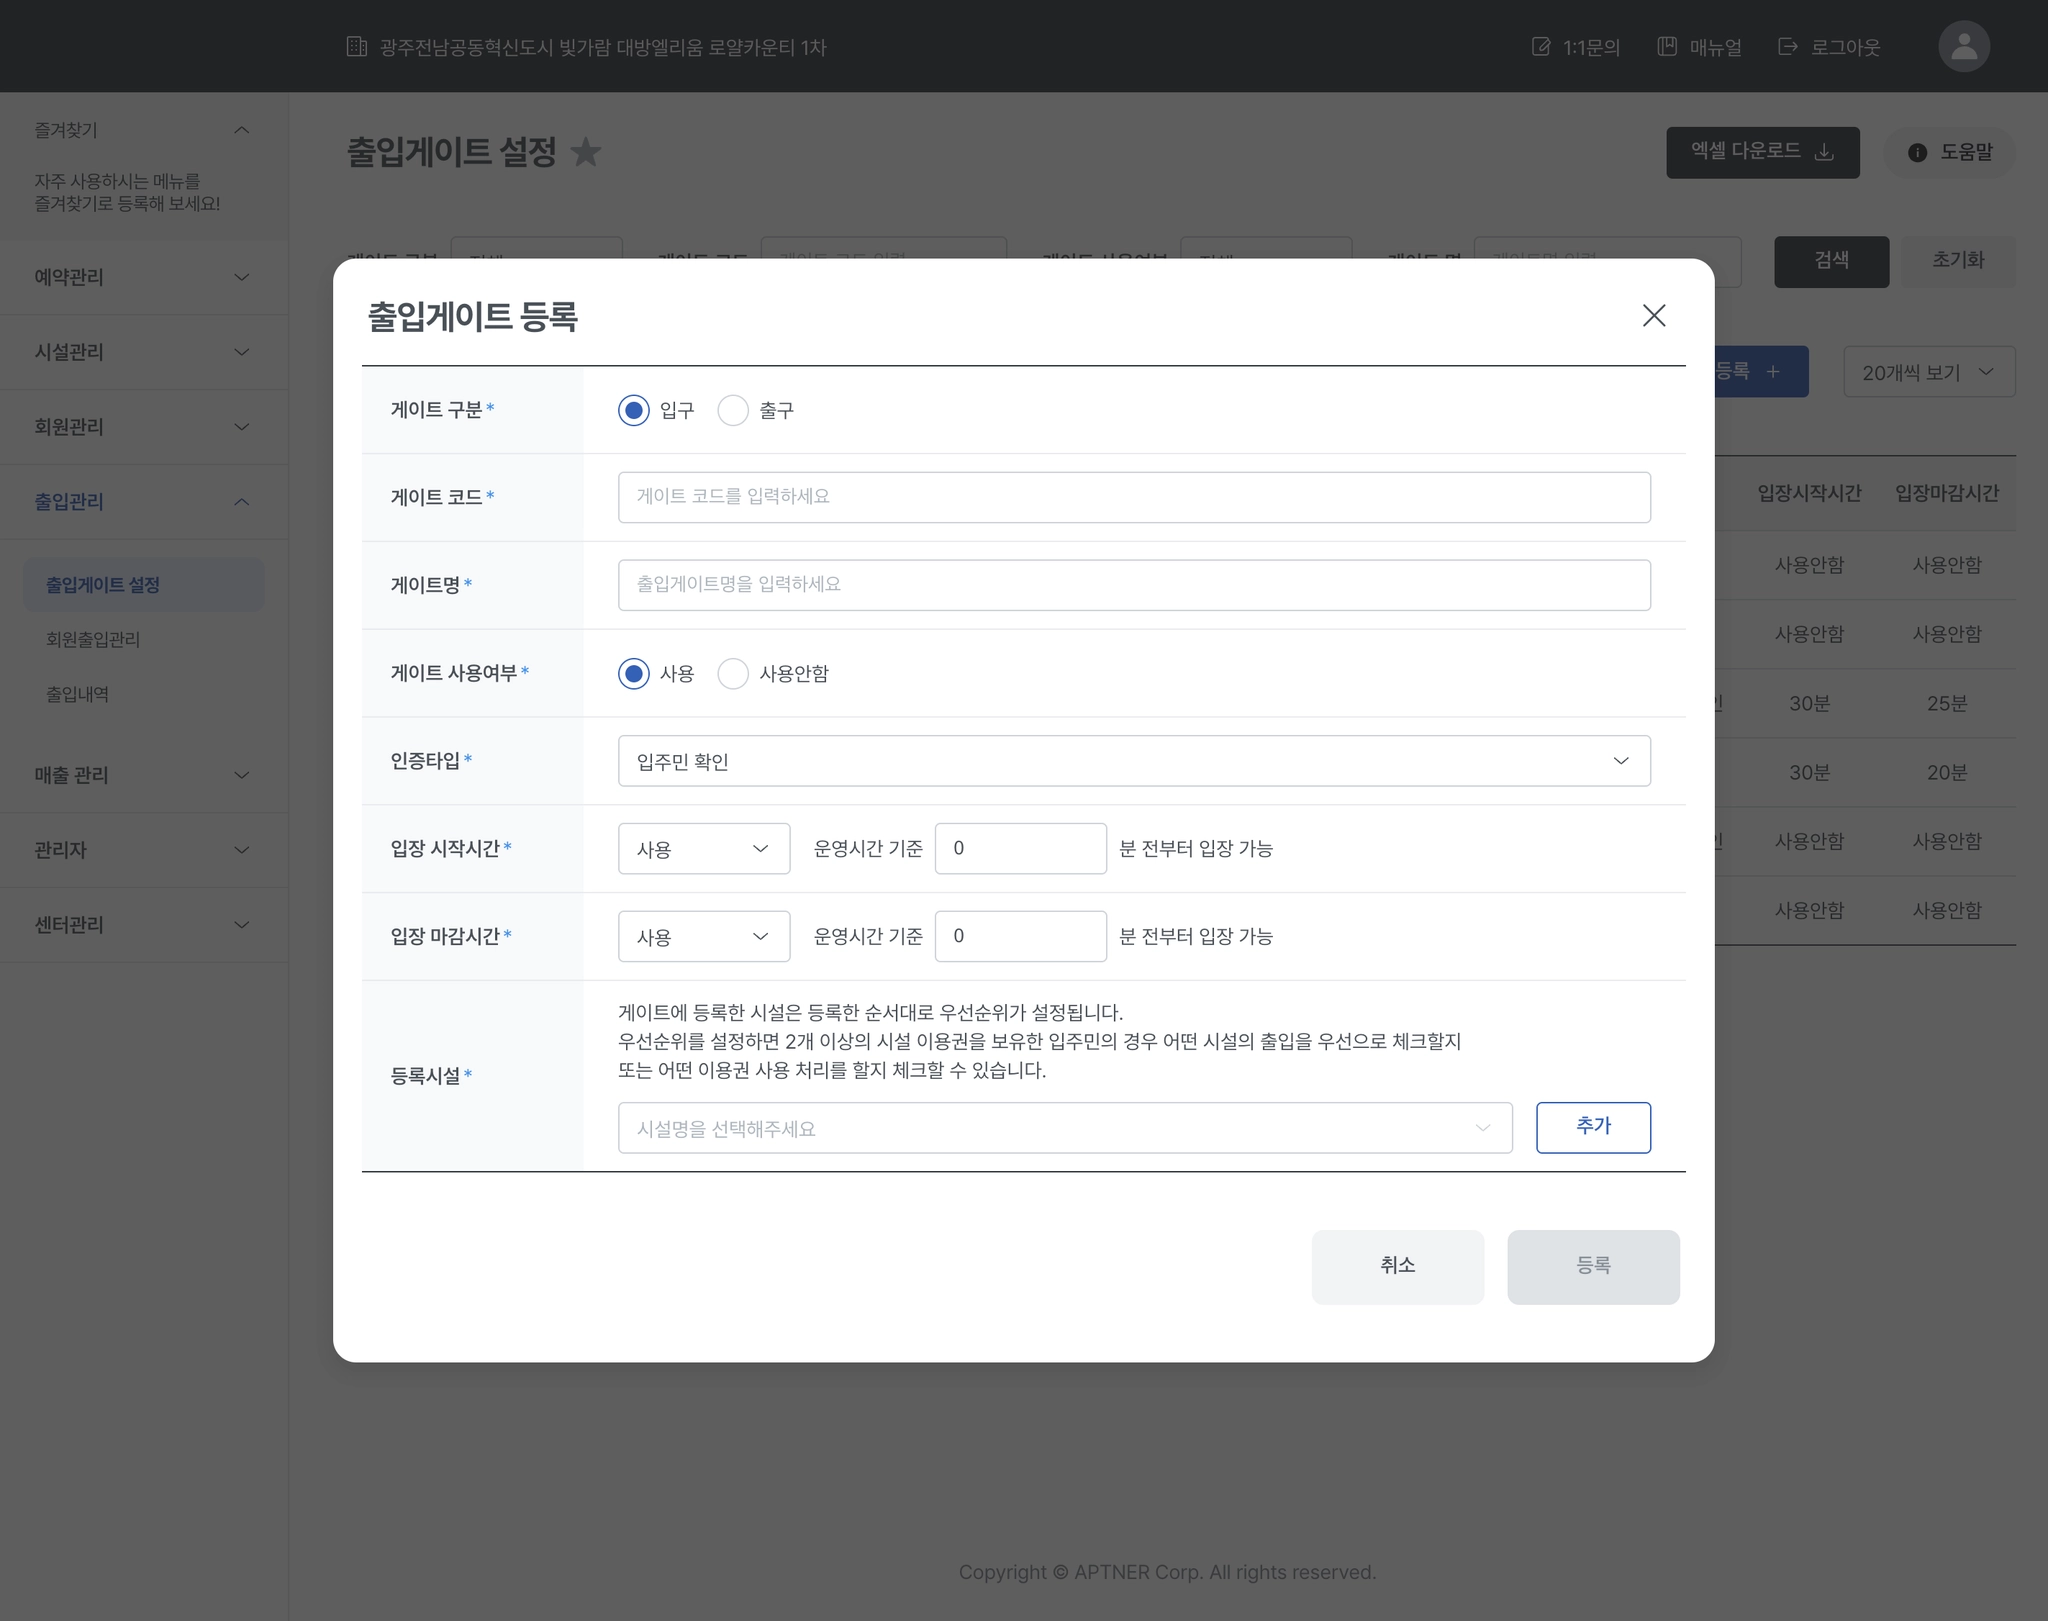The image size is (2048, 1621).
Task: Open the 매뉴얼 manual icon link
Action: coord(1667,47)
